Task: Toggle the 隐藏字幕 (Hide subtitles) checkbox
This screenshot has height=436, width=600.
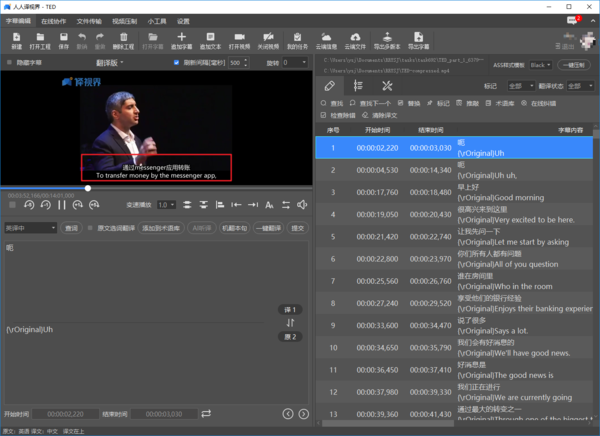Action: coord(9,62)
